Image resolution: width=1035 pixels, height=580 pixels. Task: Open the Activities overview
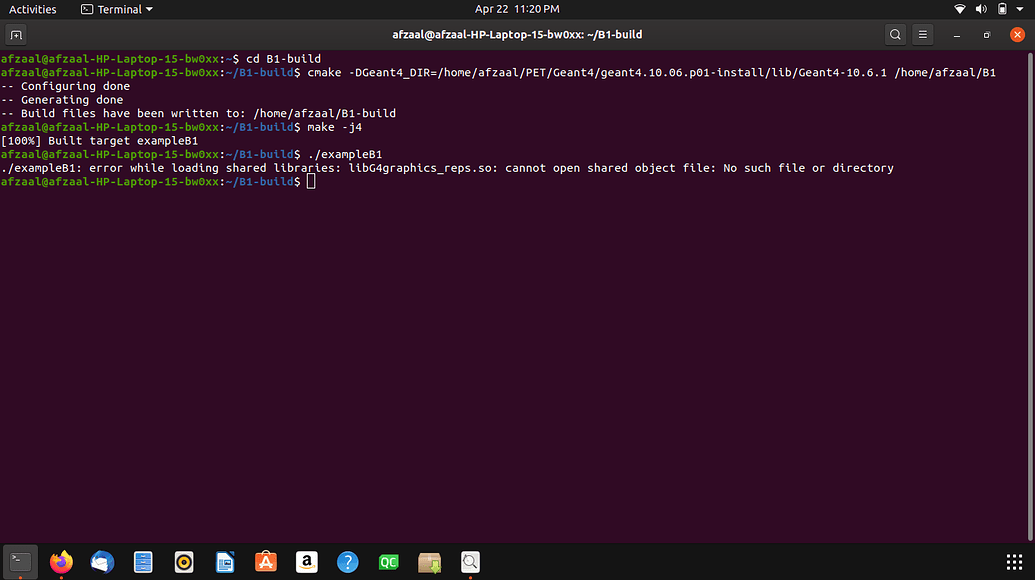33,9
